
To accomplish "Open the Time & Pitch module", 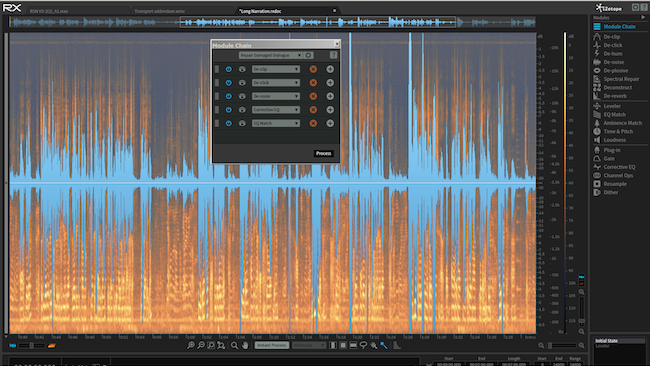I will (613, 131).
